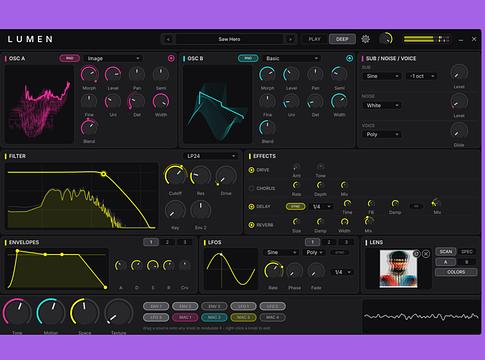The height and width of the screenshot is (360, 485).
Task: Click the OSC A Morph knob
Action: pyautogui.click(x=89, y=74)
